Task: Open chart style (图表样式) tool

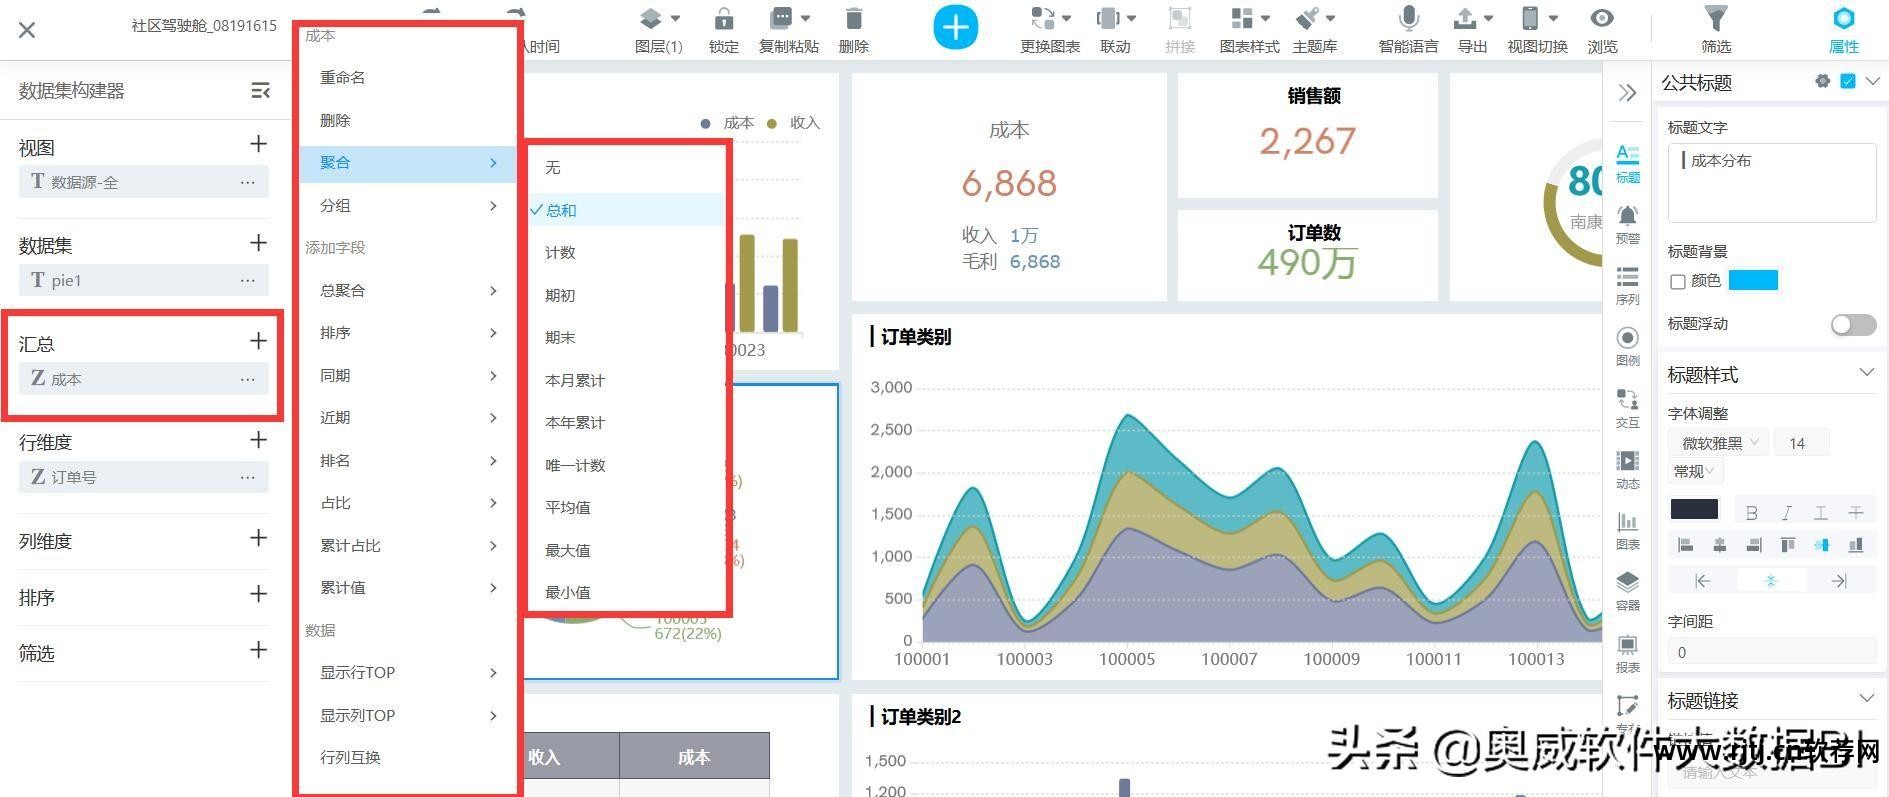Action: click(1243, 19)
